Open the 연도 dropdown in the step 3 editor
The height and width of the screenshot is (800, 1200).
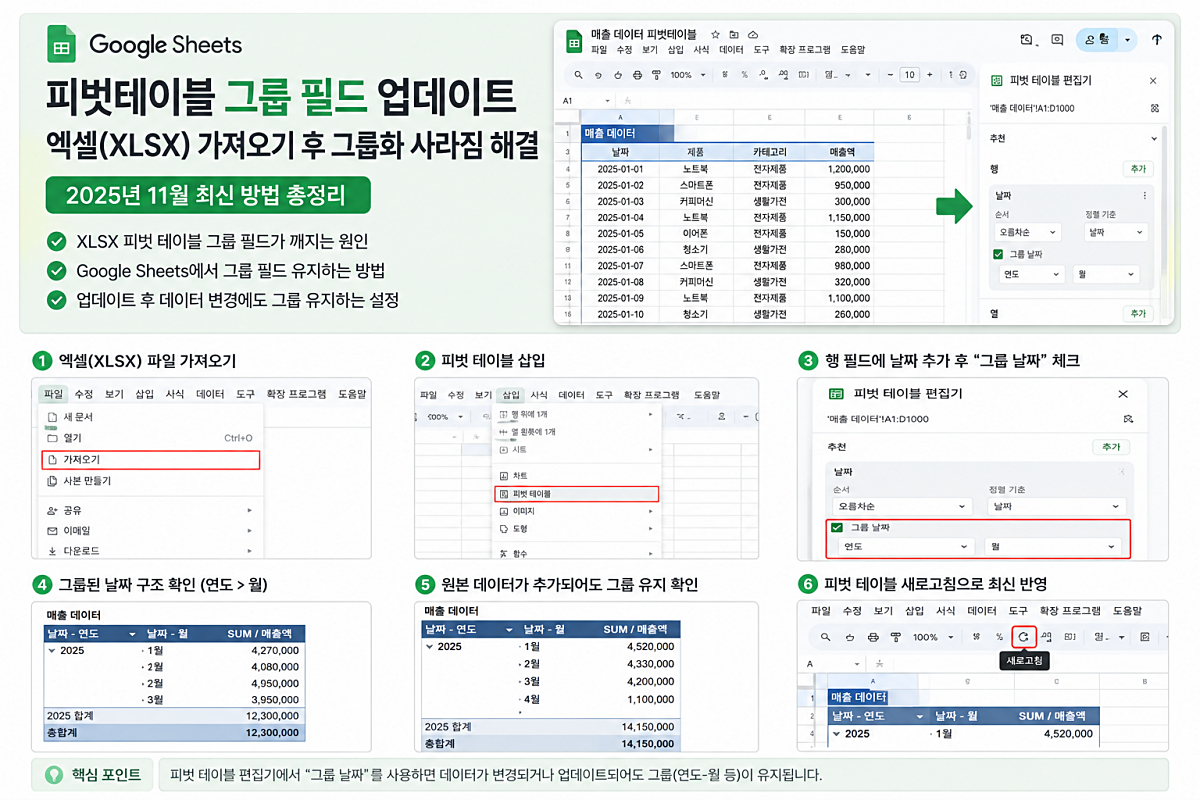(907, 547)
